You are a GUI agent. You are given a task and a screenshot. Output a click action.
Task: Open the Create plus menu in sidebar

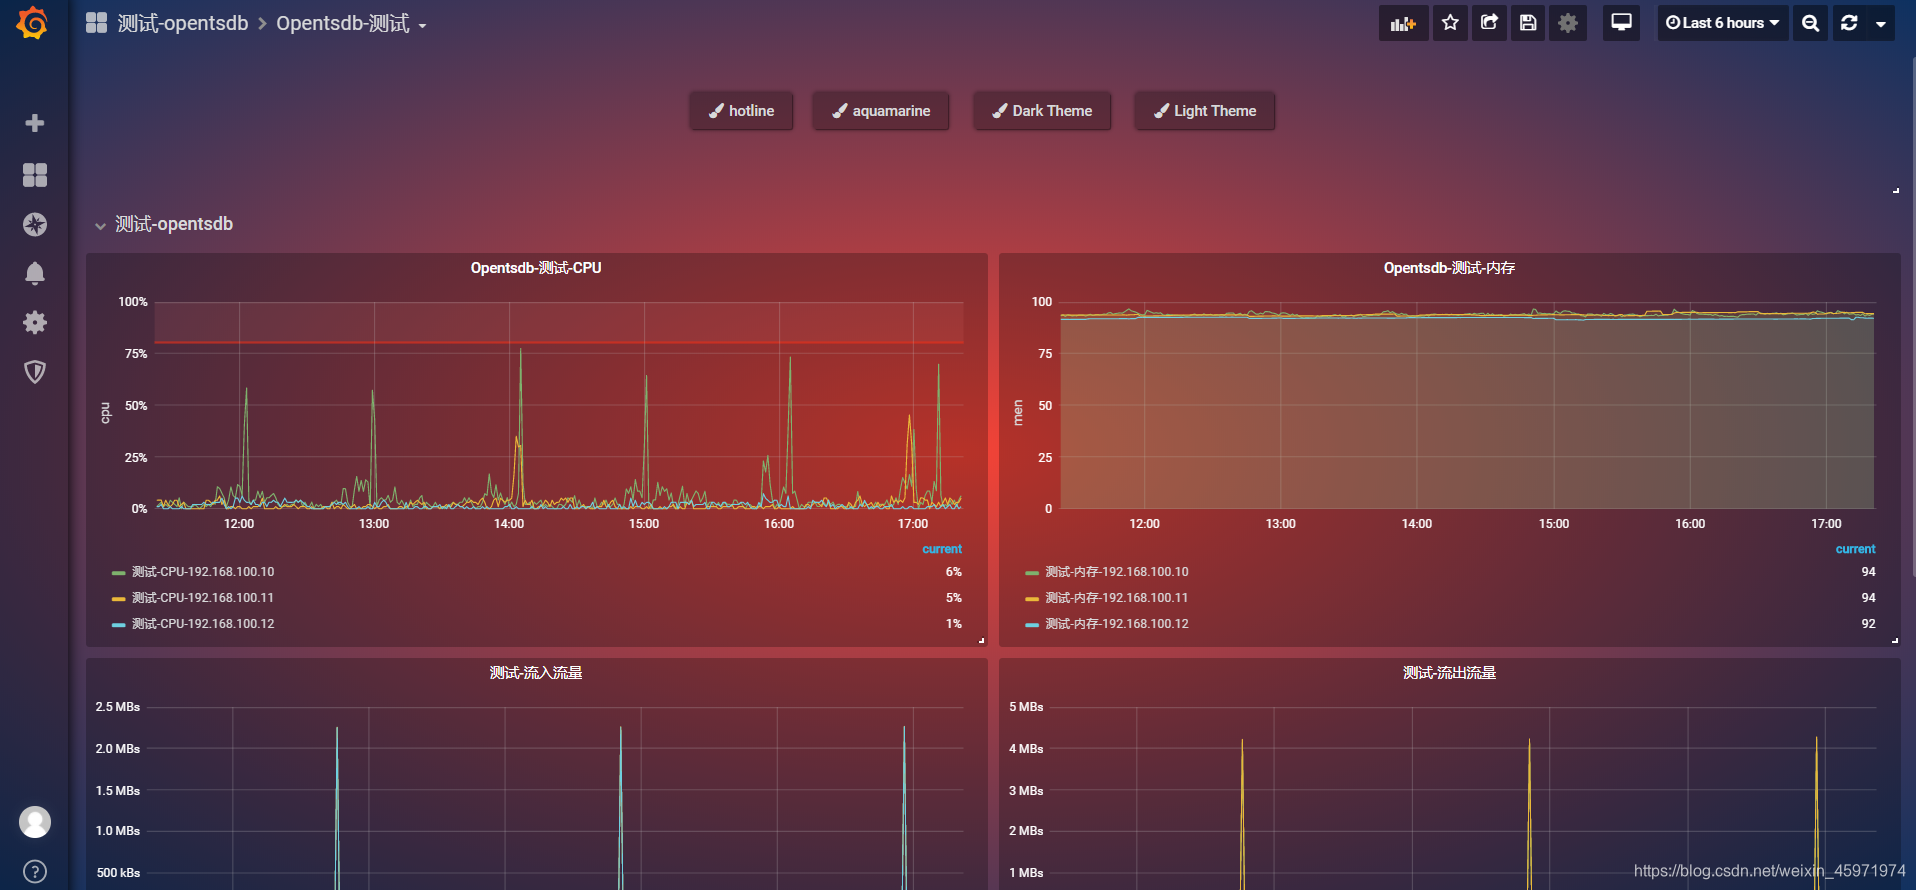point(35,123)
